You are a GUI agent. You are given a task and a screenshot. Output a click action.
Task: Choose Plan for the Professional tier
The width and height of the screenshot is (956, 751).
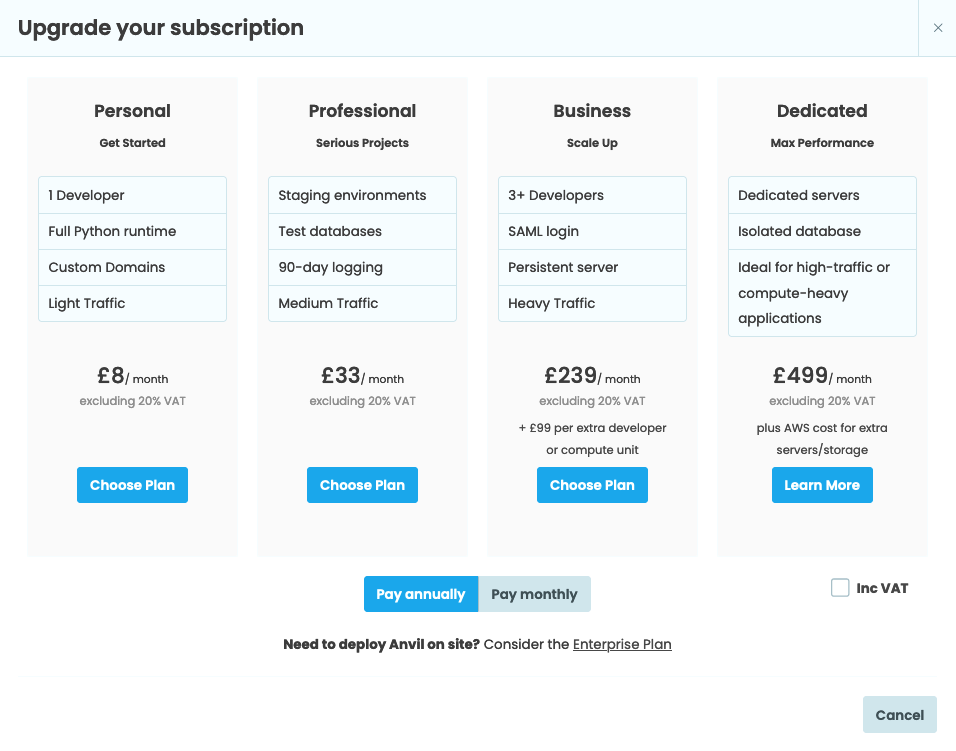[362, 484]
